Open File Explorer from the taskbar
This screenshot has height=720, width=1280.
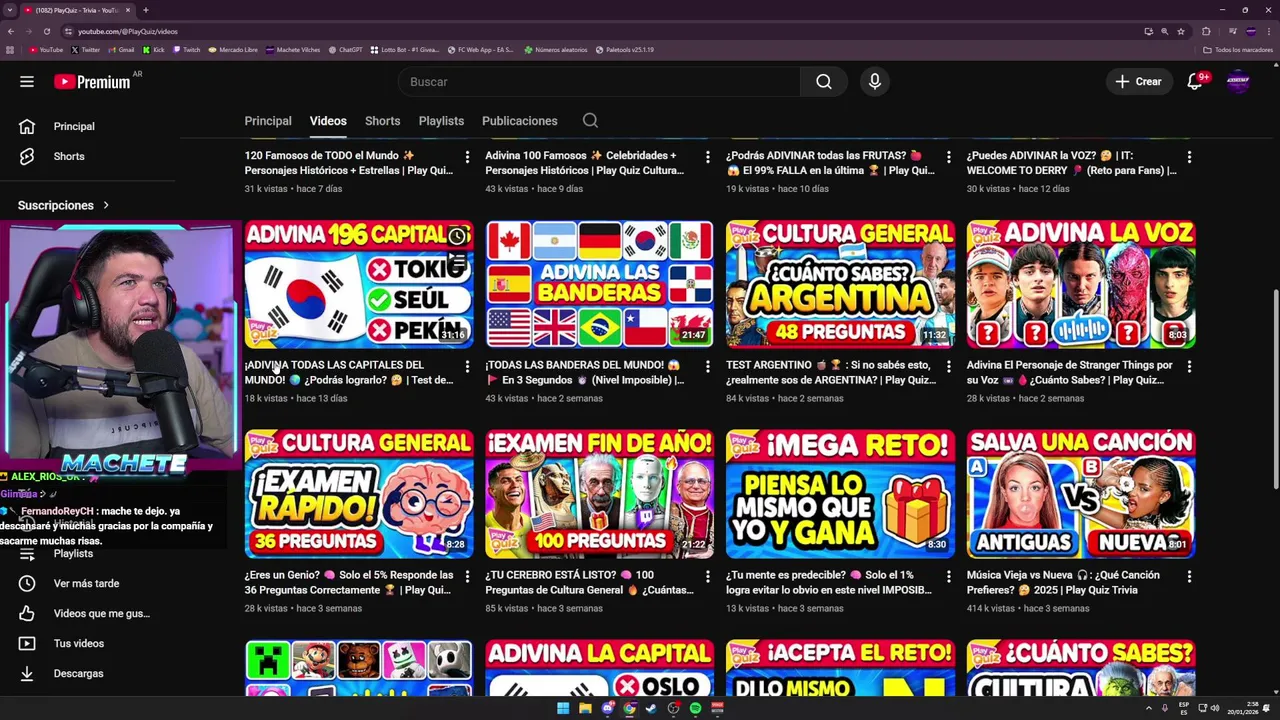tap(585, 708)
